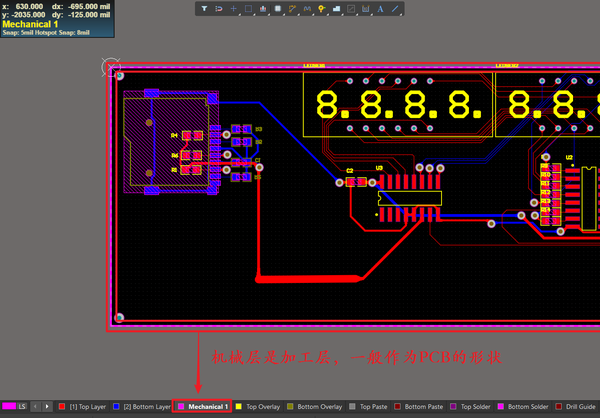Image resolution: width=600 pixels, height=418 pixels.
Task: Switch to the Bottom Paste tab
Action: (419, 407)
